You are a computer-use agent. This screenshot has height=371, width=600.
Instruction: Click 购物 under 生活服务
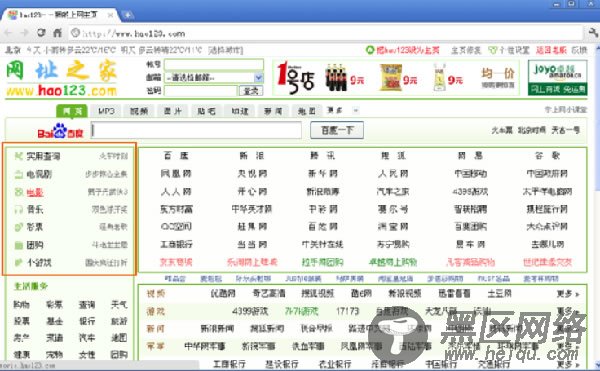21,304
